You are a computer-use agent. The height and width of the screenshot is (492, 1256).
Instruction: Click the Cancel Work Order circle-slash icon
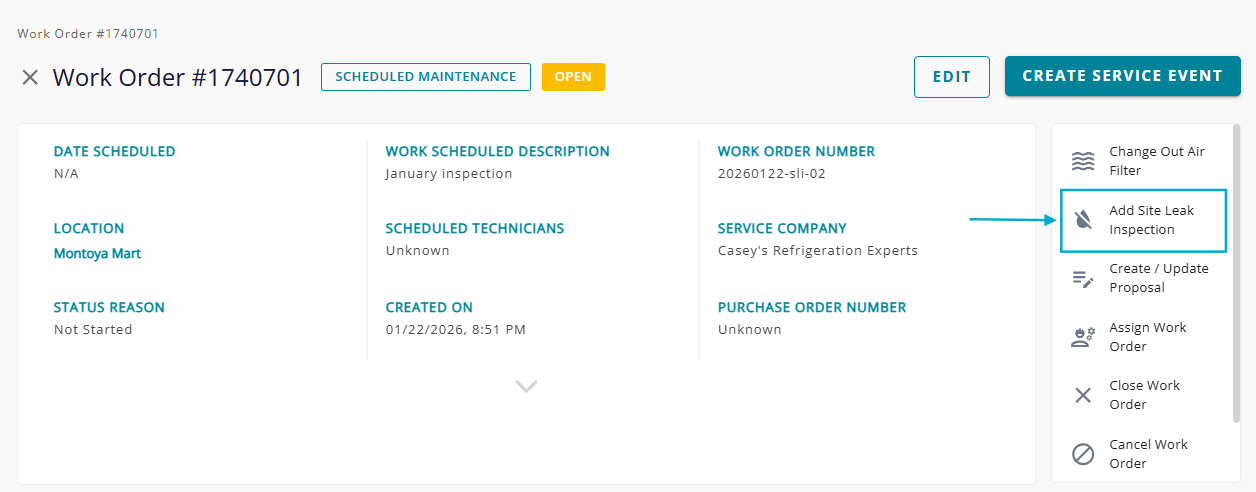coord(1083,454)
